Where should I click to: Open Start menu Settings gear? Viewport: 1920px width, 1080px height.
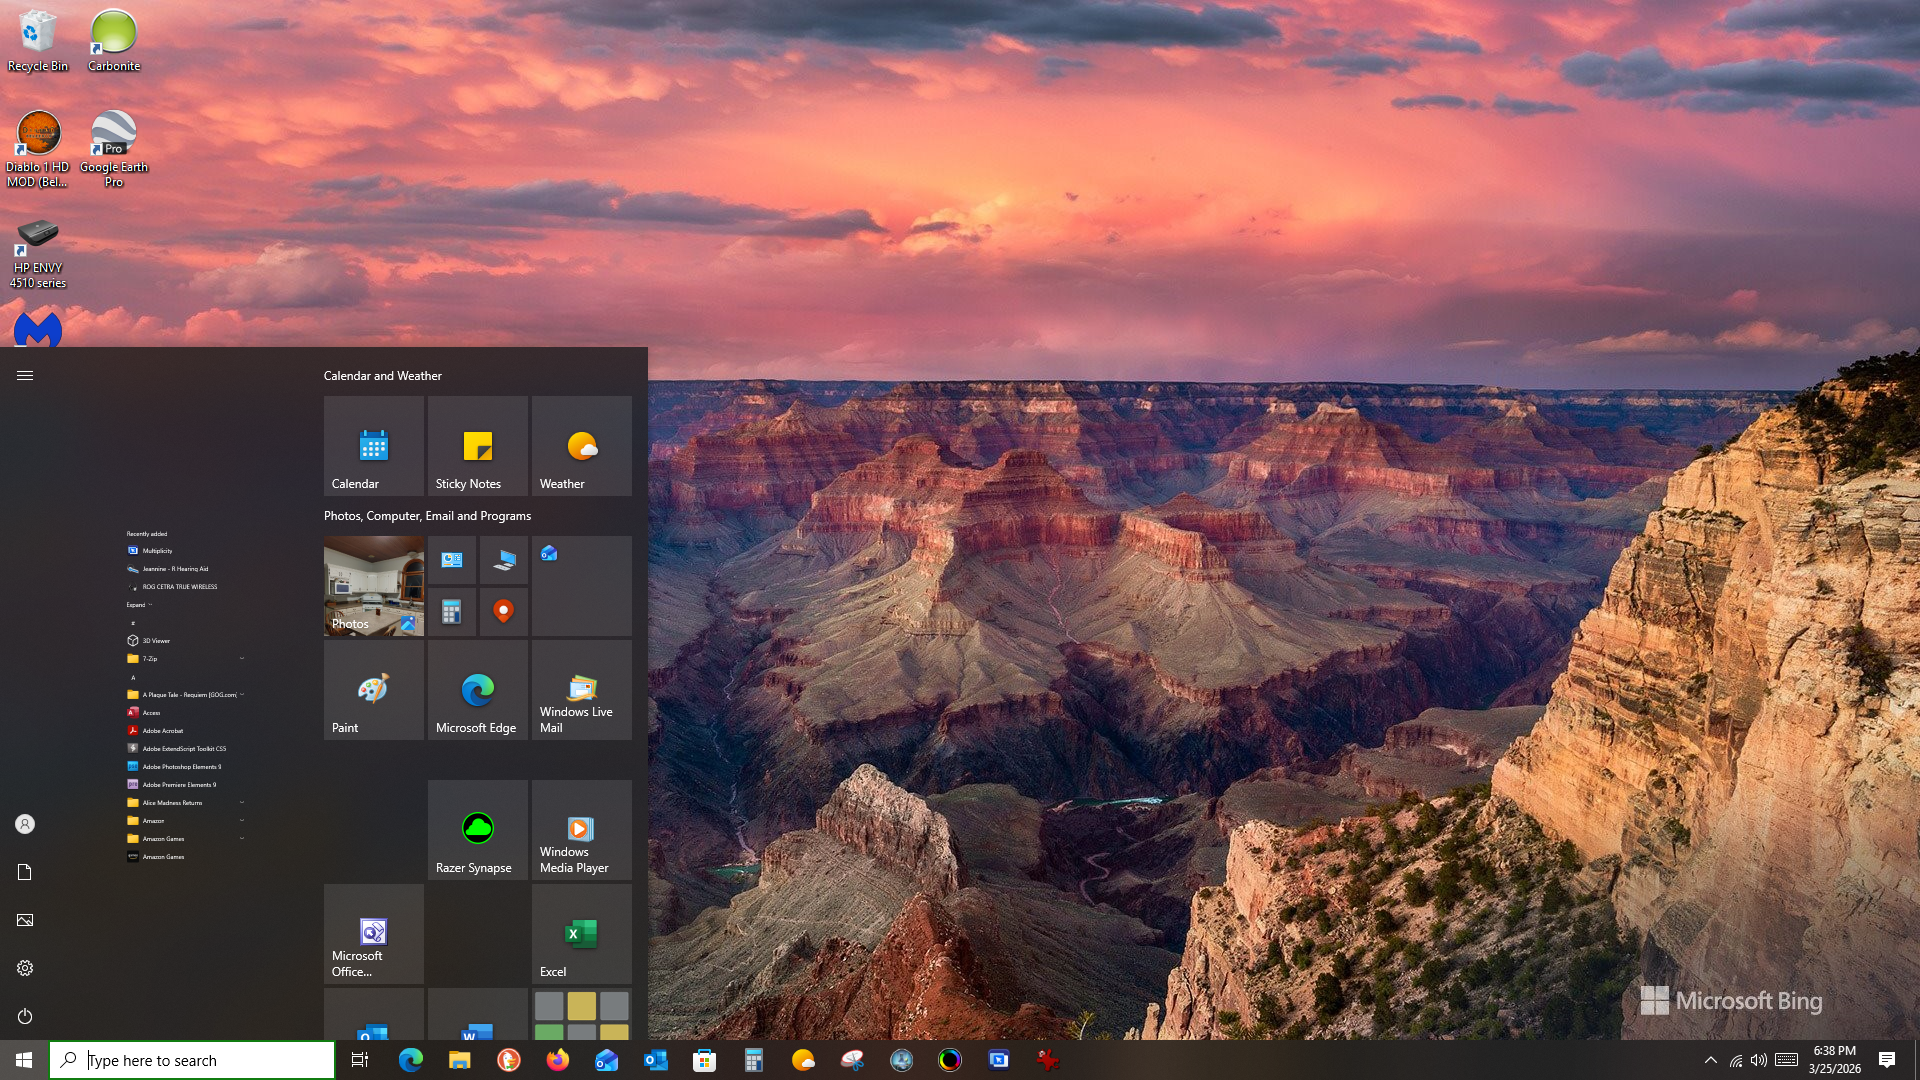24,967
